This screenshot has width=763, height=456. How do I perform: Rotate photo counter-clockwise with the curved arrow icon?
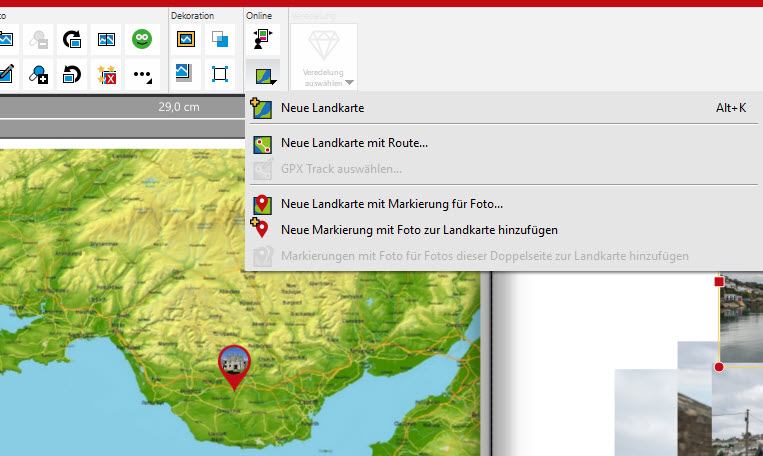point(72,74)
